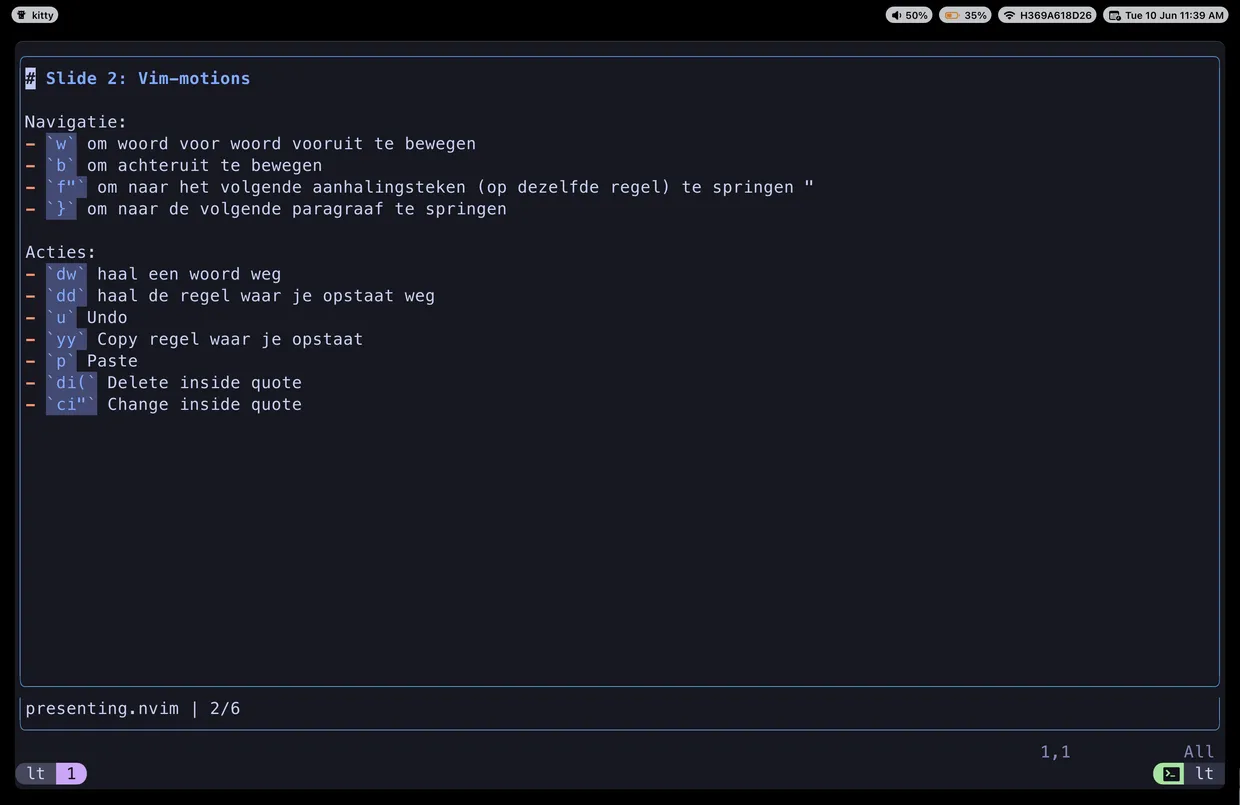Click the green terminal prompt icon in the statusline
The height and width of the screenshot is (805, 1240).
tap(1169, 773)
